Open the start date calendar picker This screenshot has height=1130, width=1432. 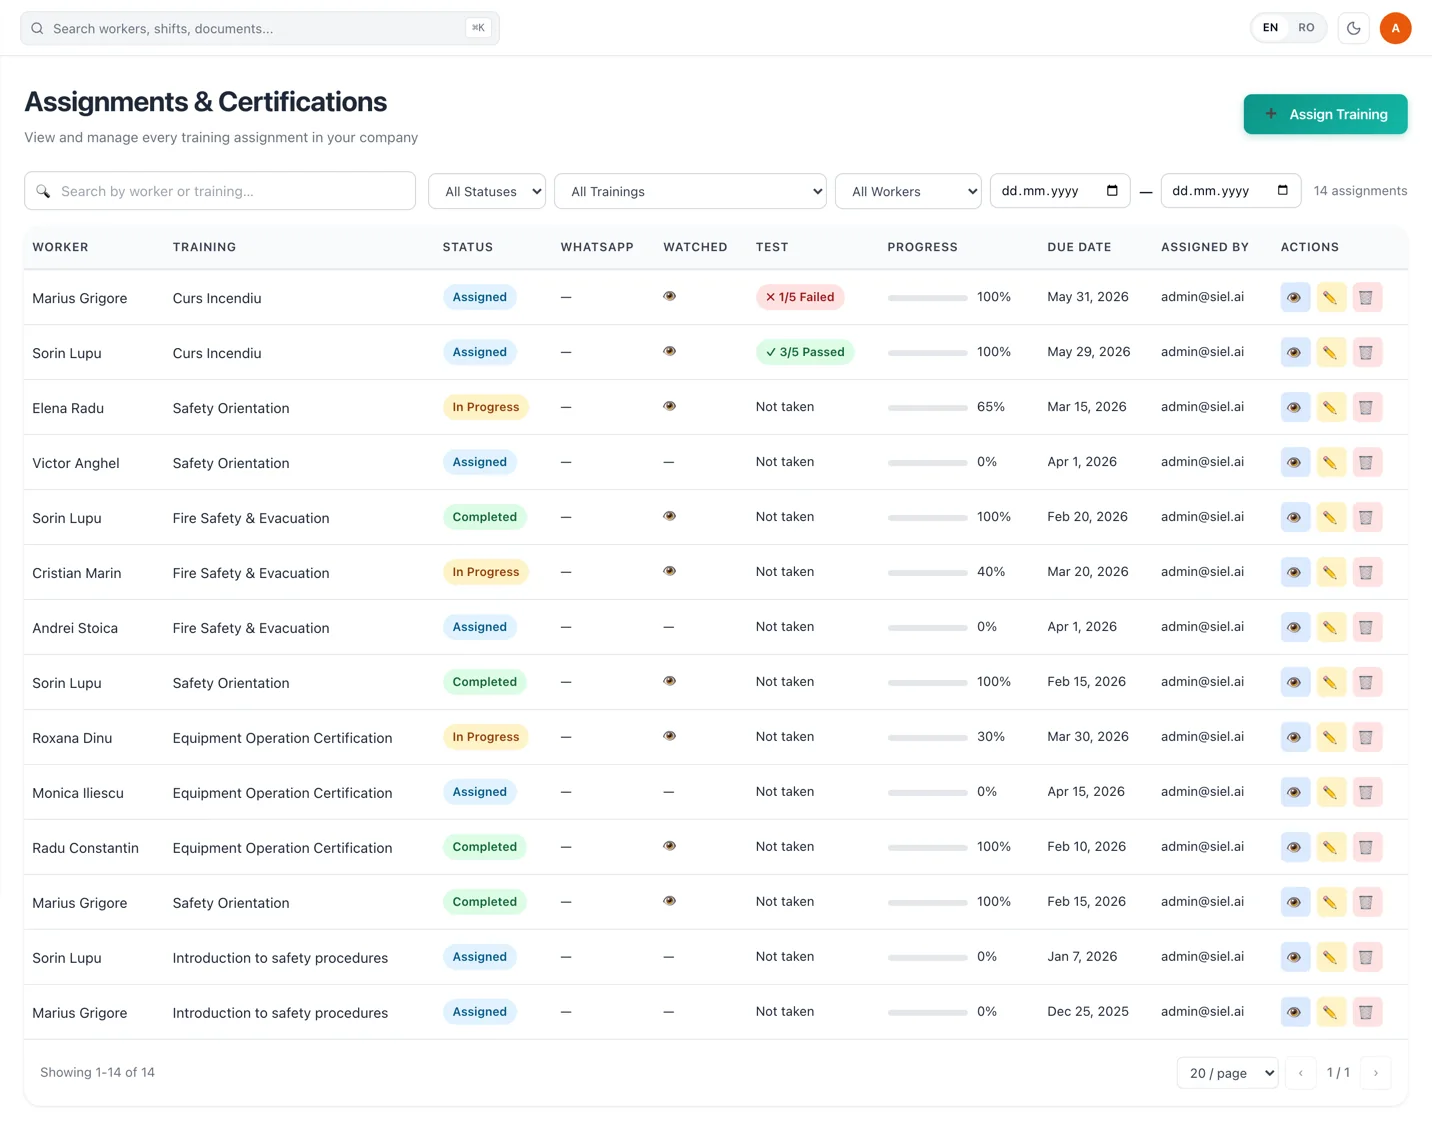(x=1112, y=190)
